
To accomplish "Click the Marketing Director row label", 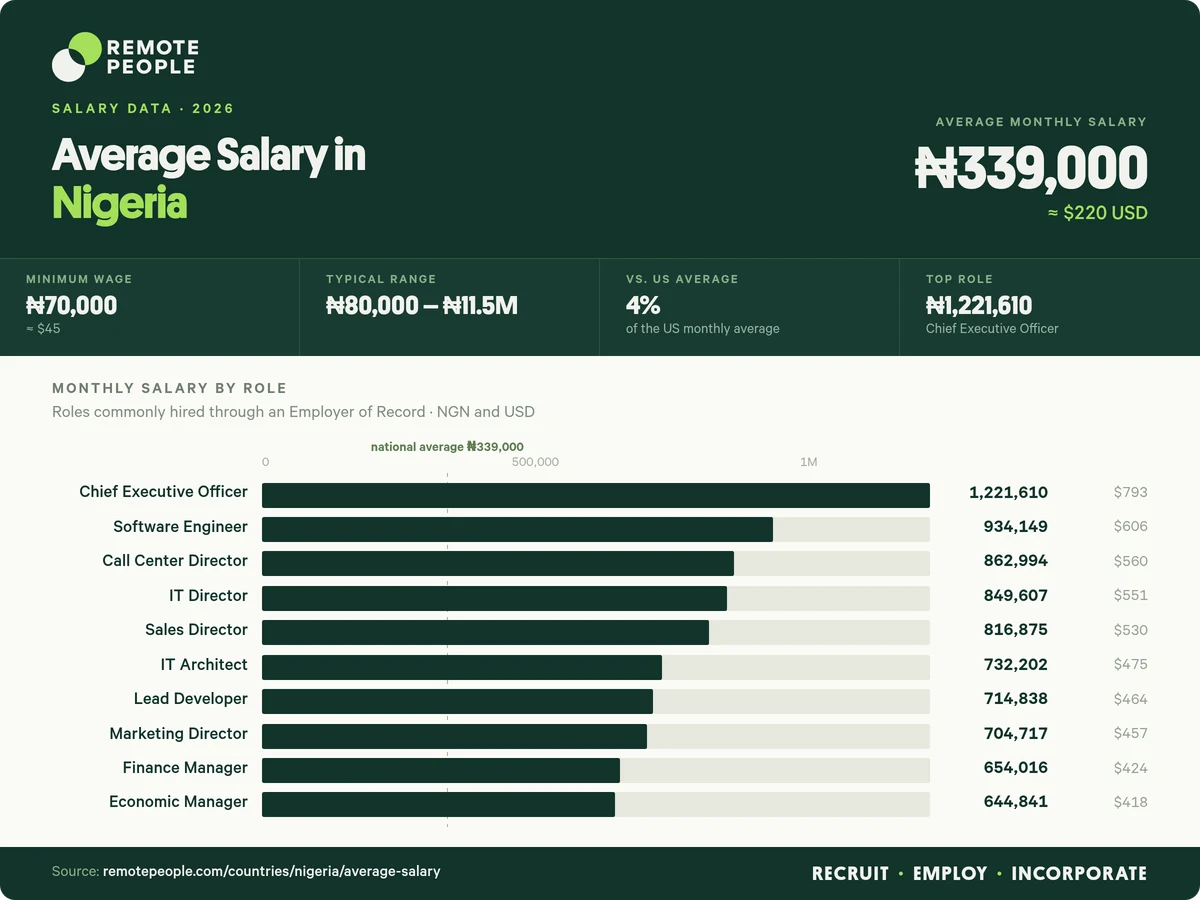I will [179, 733].
